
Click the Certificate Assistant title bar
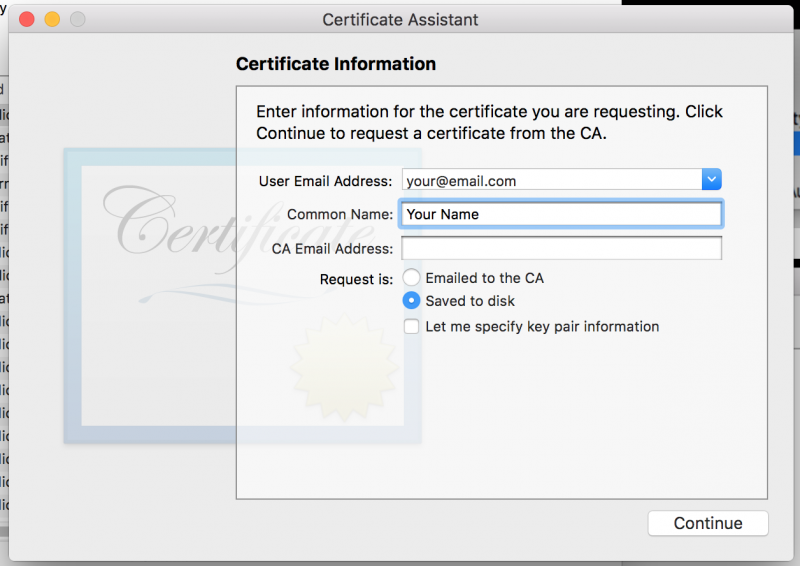coord(400,20)
